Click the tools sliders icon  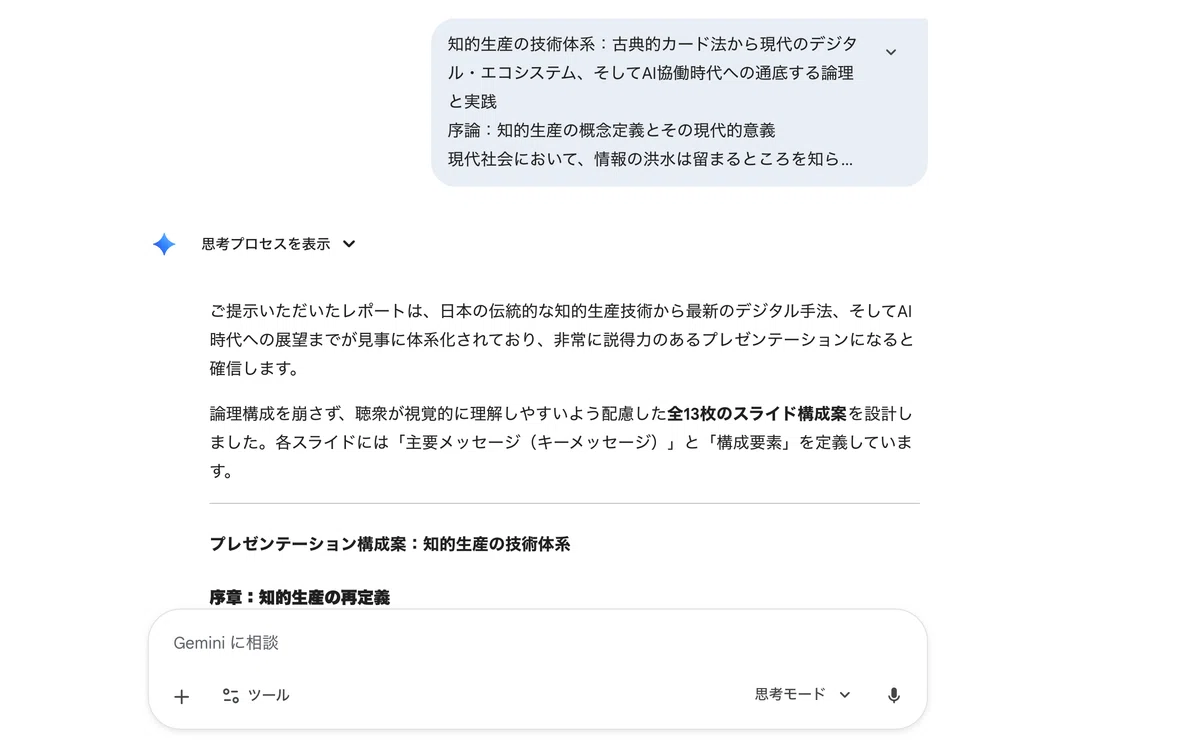tap(231, 695)
